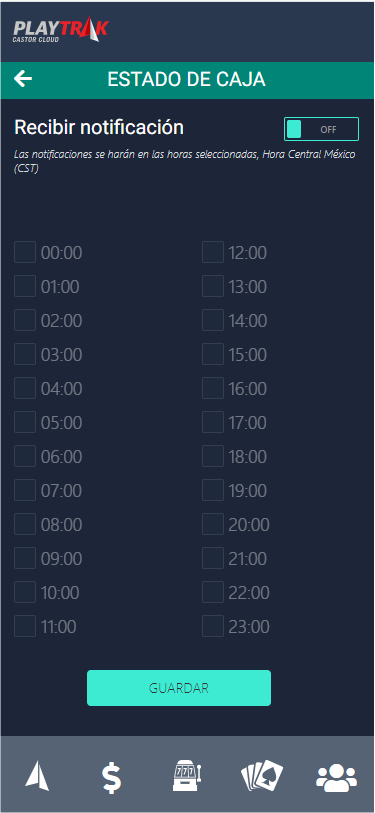
Task: Click the PlayTrak Castor Cloud logo
Action: point(61,29)
